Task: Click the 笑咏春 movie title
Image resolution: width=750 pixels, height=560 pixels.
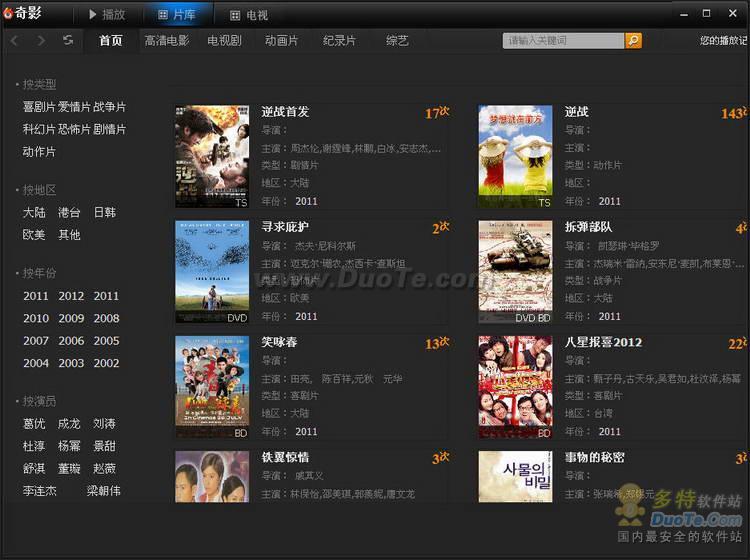Action: pos(279,342)
